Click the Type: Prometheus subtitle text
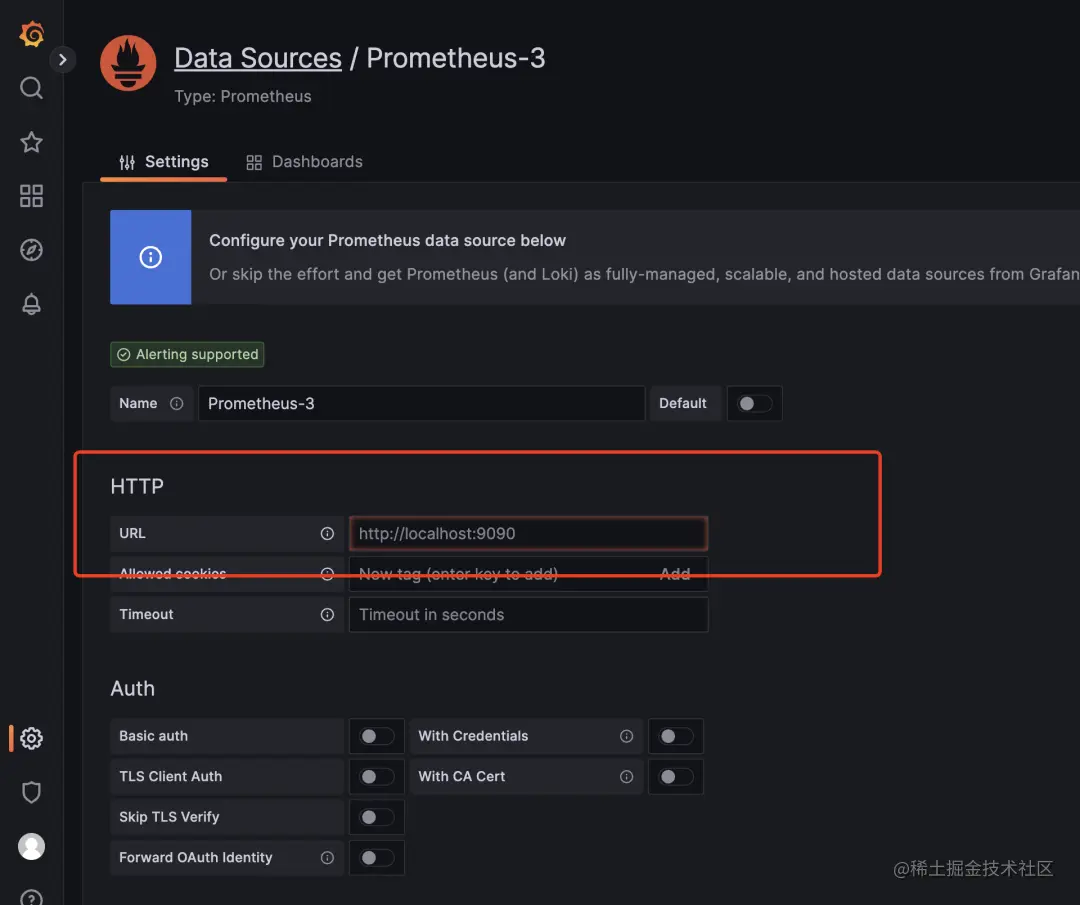Image resolution: width=1080 pixels, height=905 pixels. 242,96
